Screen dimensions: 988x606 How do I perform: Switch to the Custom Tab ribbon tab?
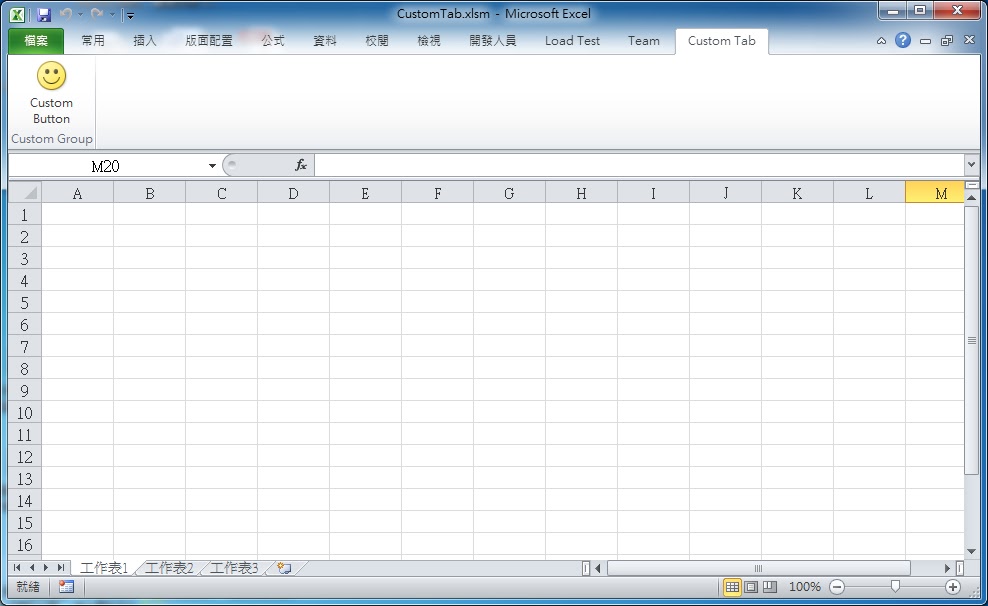721,40
